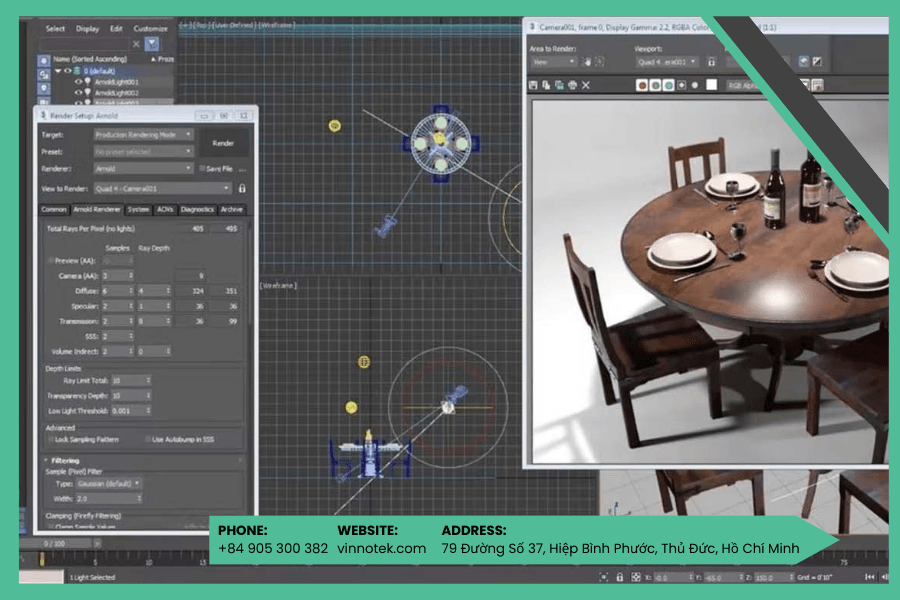This screenshot has height=600, width=900.
Task: Open the Display menu in Scene Explorer
Action: (87, 29)
